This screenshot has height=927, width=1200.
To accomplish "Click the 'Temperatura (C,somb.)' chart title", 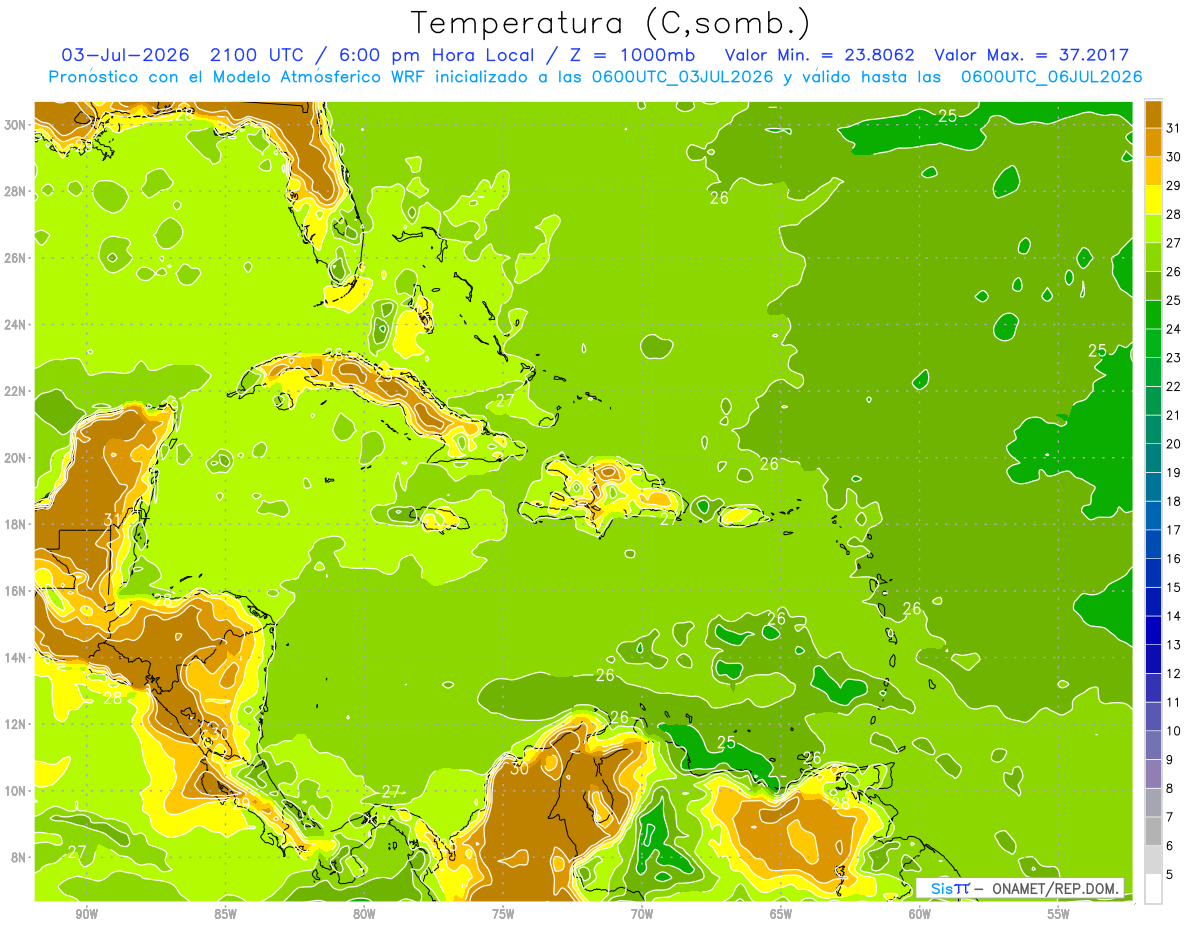I will click(x=611, y=23).
